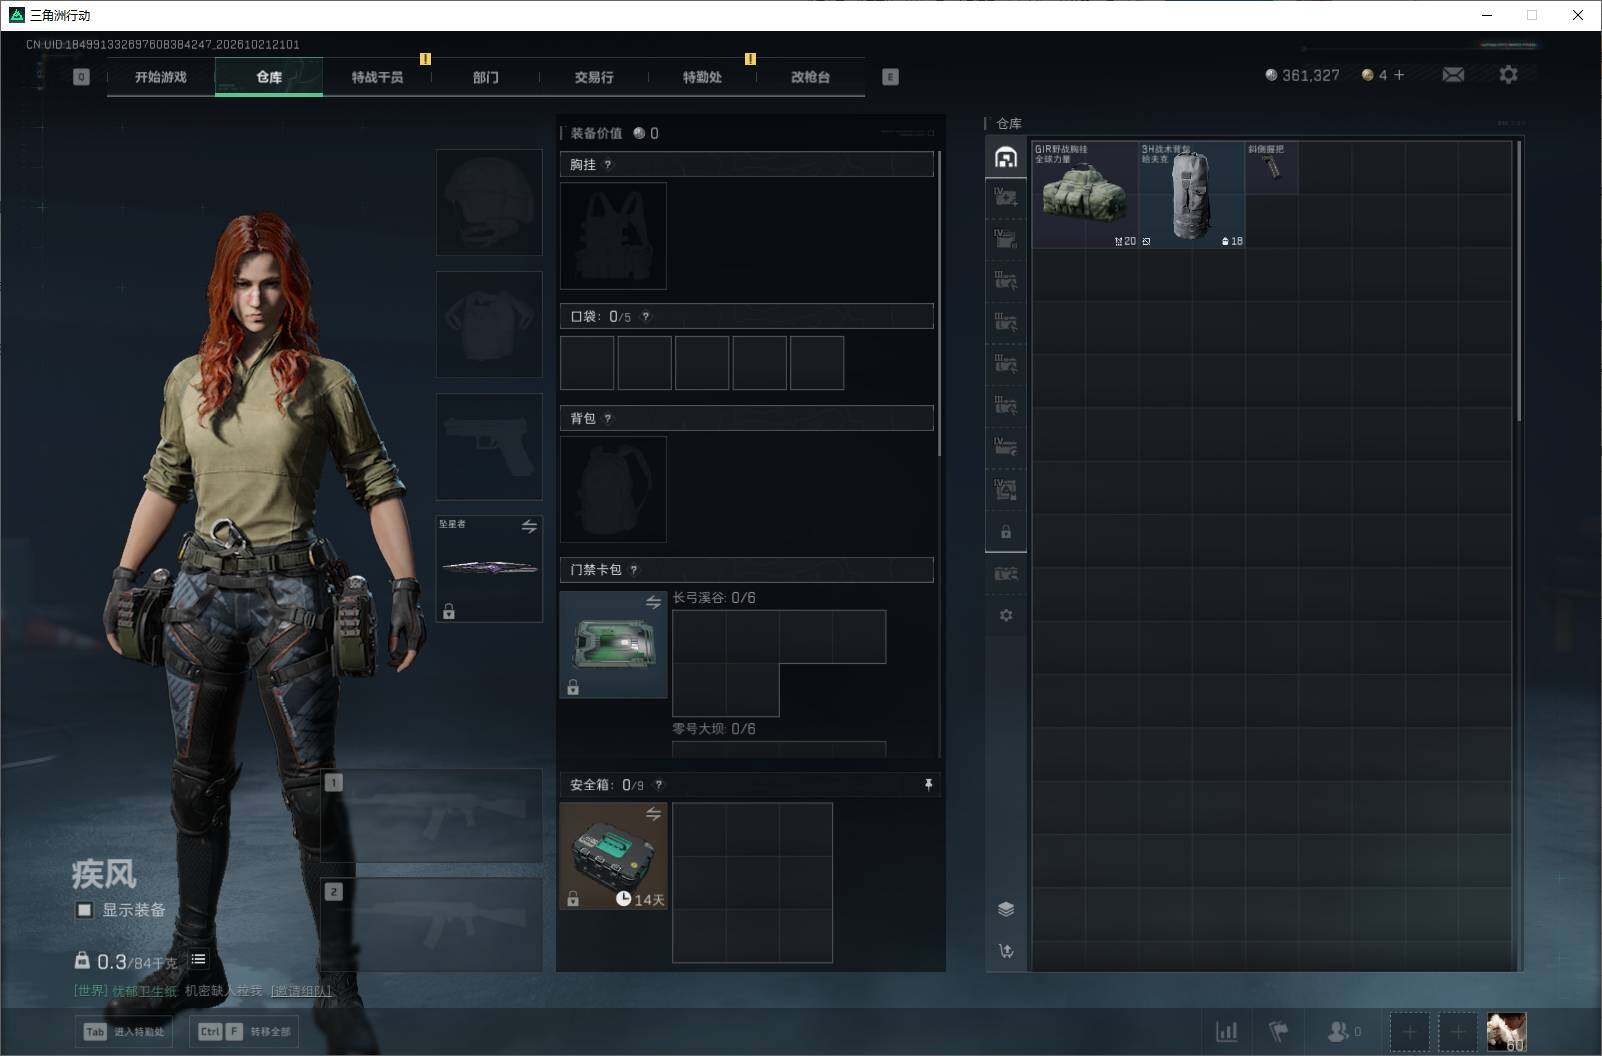
Task: Switch to the 交易行 tab
Action: coord(594,77)
